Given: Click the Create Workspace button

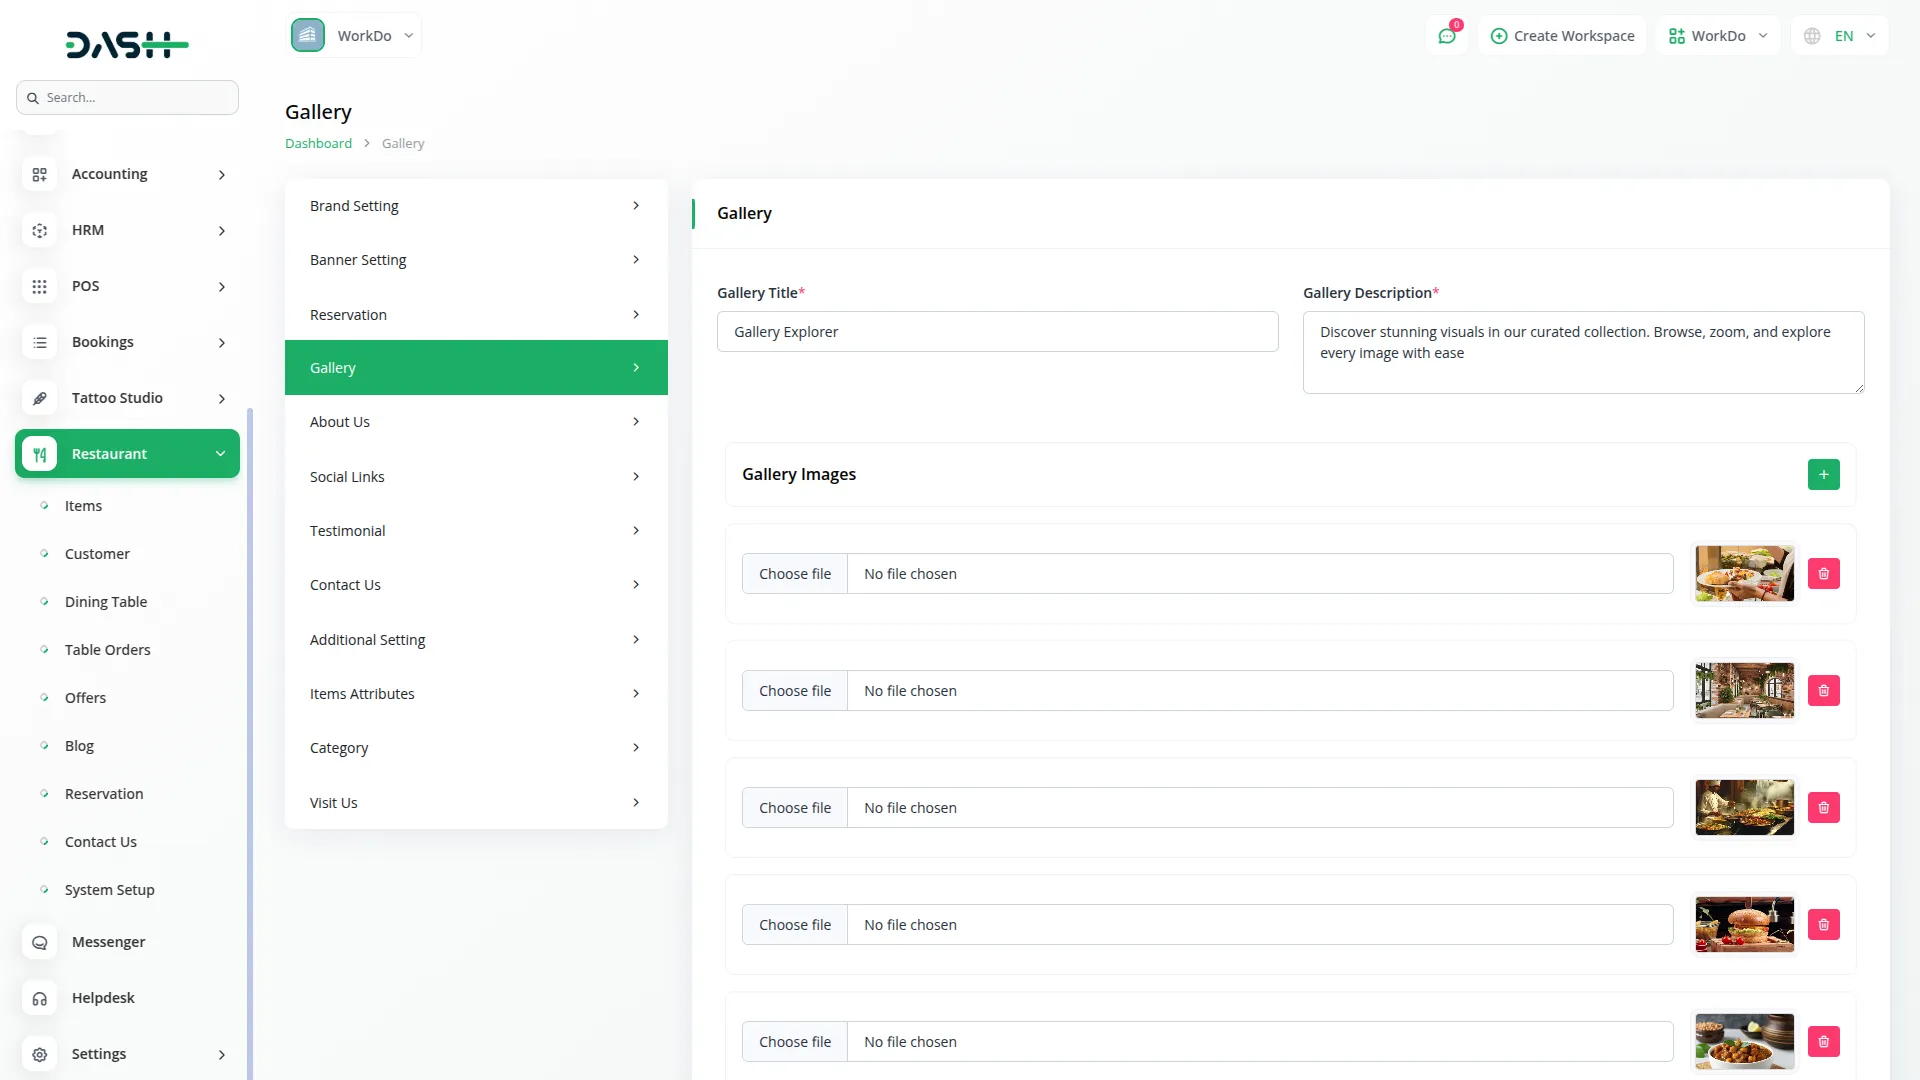Looking at the screenshot, I should 1562,35.
